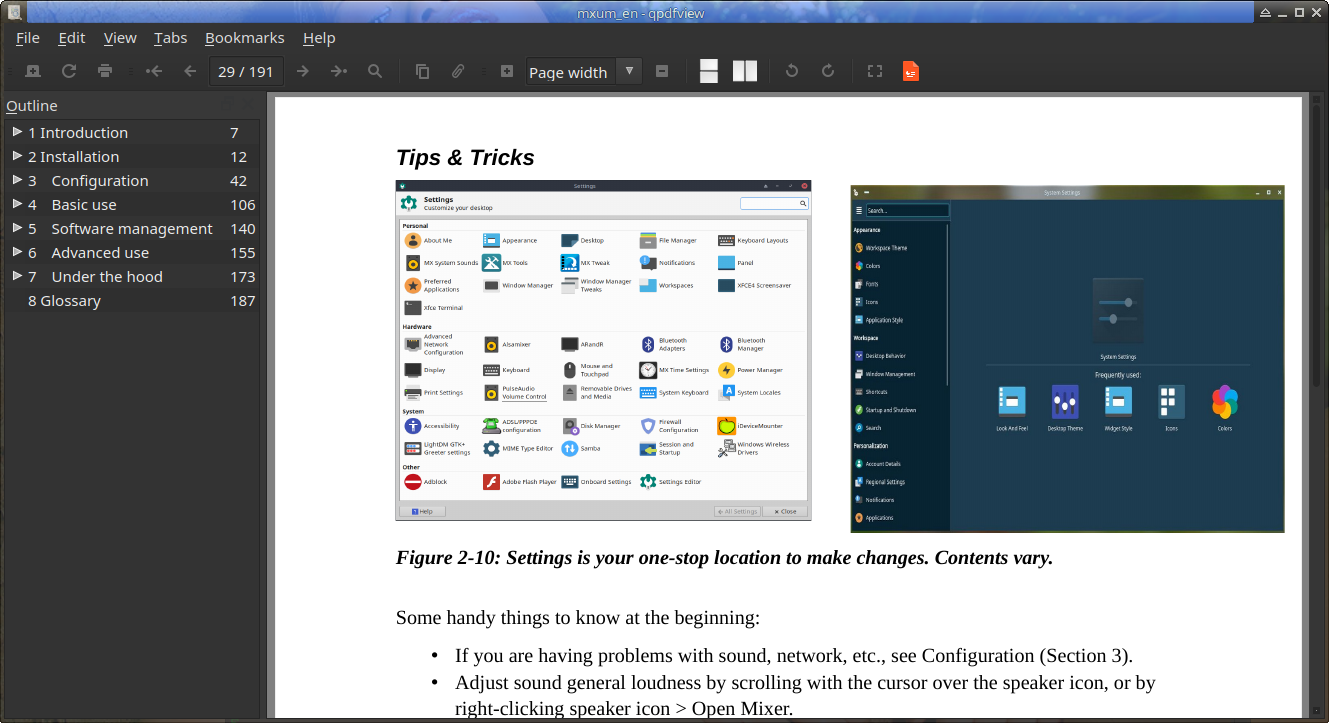Screen dimensions: 1329x723
Task: Expand the 5 Software management outline entry
Action: [17, 228]
